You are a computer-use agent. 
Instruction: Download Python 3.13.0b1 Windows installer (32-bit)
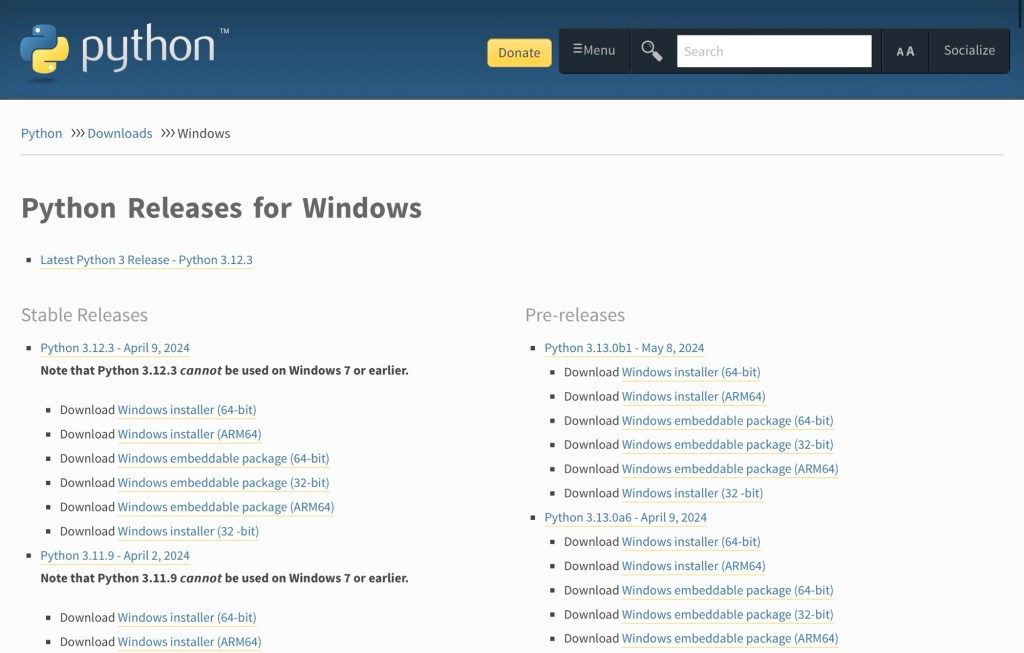click(x=692, y=493)
